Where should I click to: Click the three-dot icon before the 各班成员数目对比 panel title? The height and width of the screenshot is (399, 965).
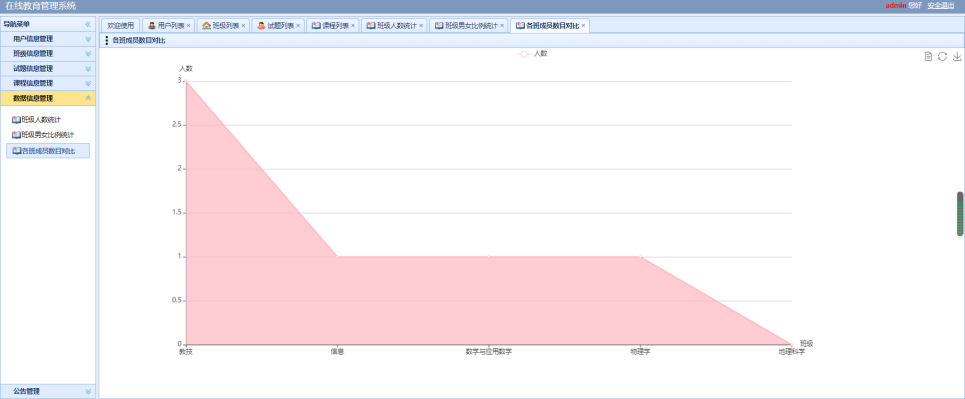point(107,41)
